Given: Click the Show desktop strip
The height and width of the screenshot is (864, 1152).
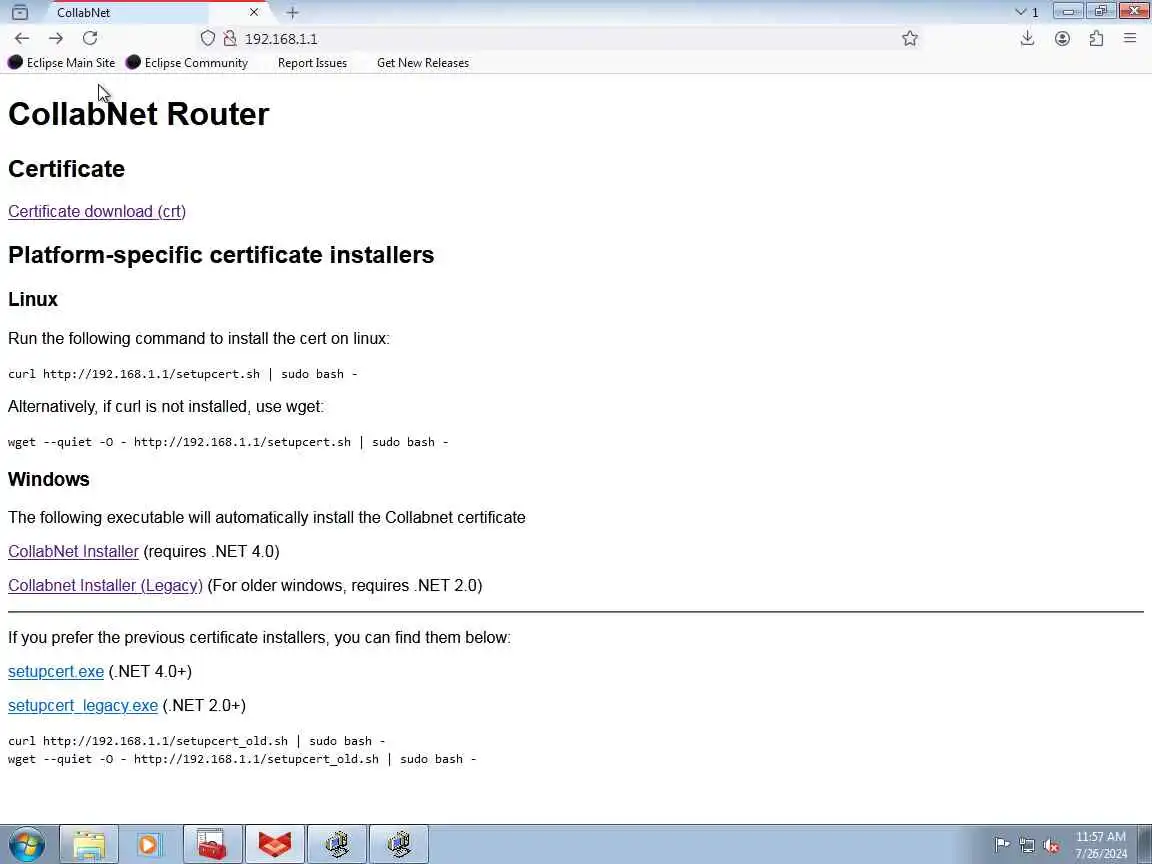Looking at the screenshot, I should [x=1145, y=844].
